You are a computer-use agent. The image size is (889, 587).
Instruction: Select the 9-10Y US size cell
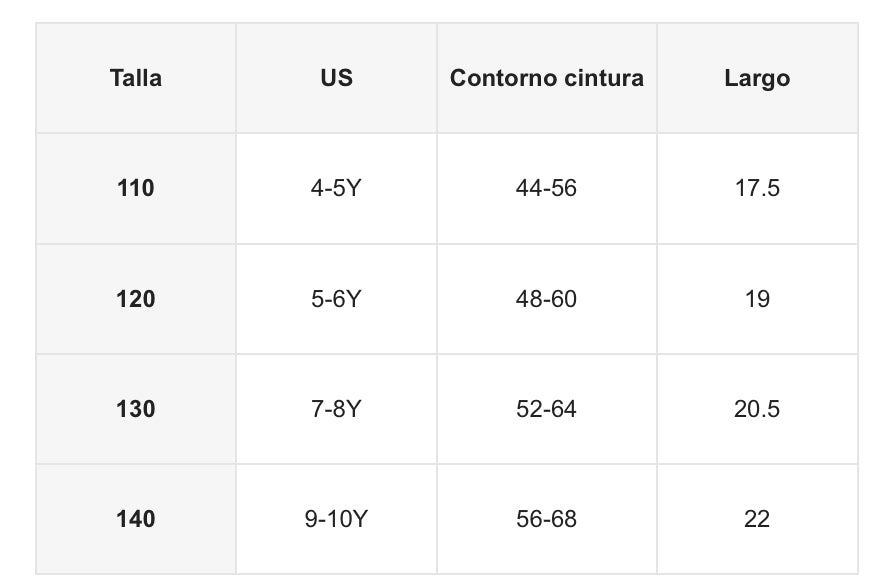pyautogui.click(x=336, y=519)
